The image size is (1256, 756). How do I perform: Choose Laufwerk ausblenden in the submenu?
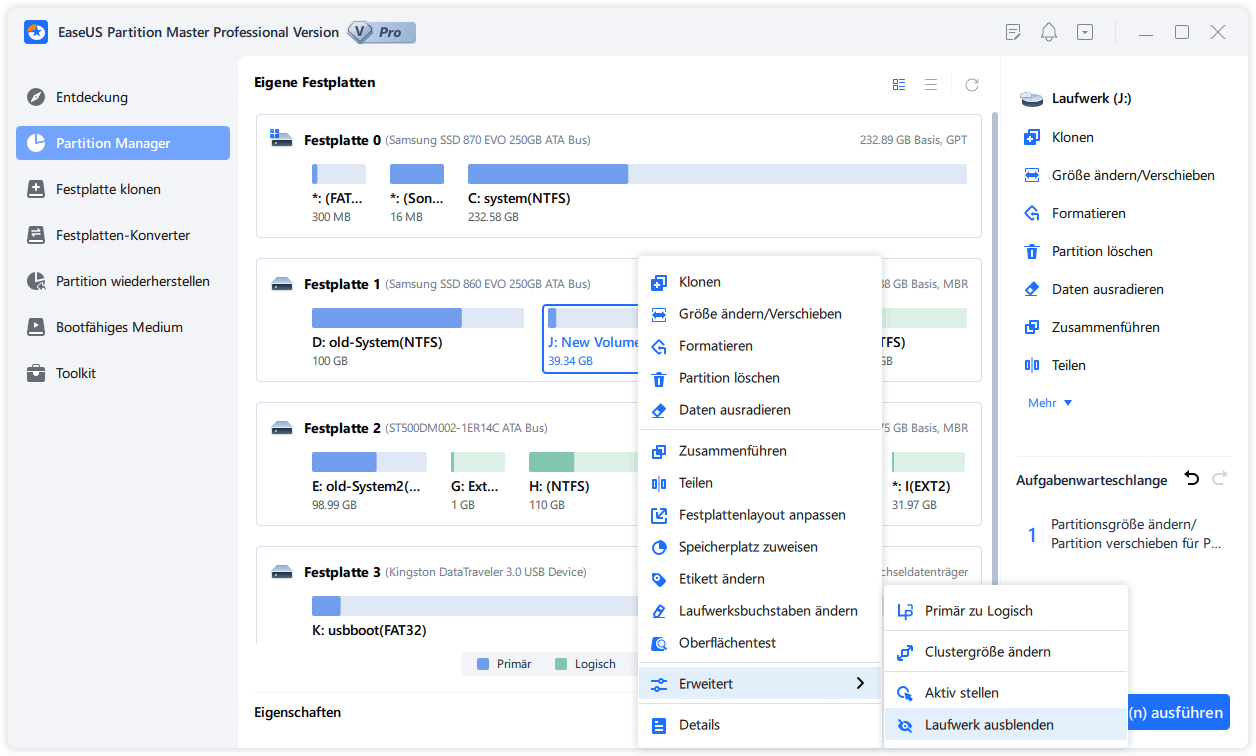pyautogui.click(x=1006, y=725)
